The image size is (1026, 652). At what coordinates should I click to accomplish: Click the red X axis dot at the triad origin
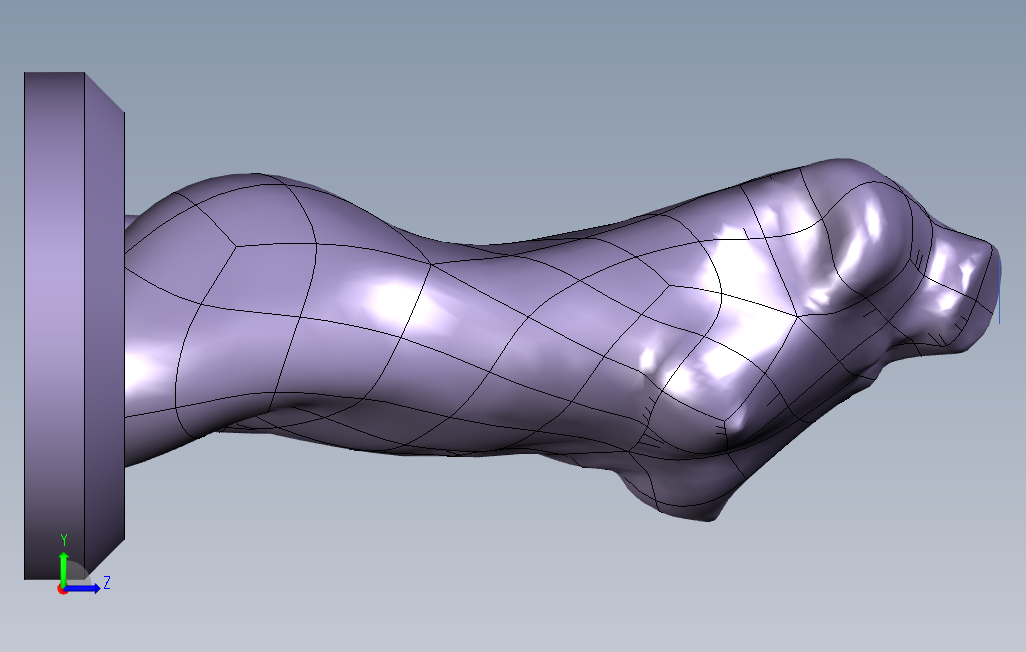tap(62, 590)
